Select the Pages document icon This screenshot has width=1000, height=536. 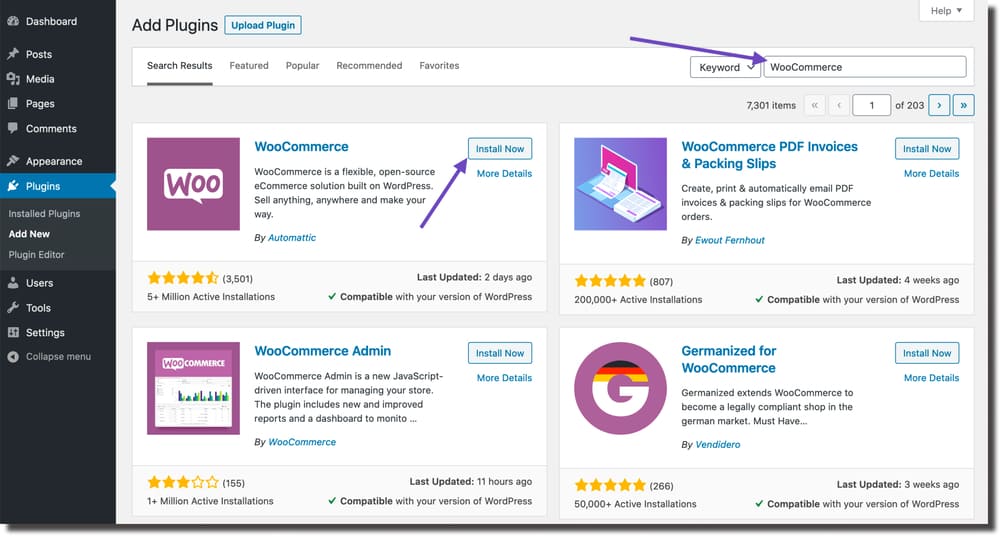[13, 103]
